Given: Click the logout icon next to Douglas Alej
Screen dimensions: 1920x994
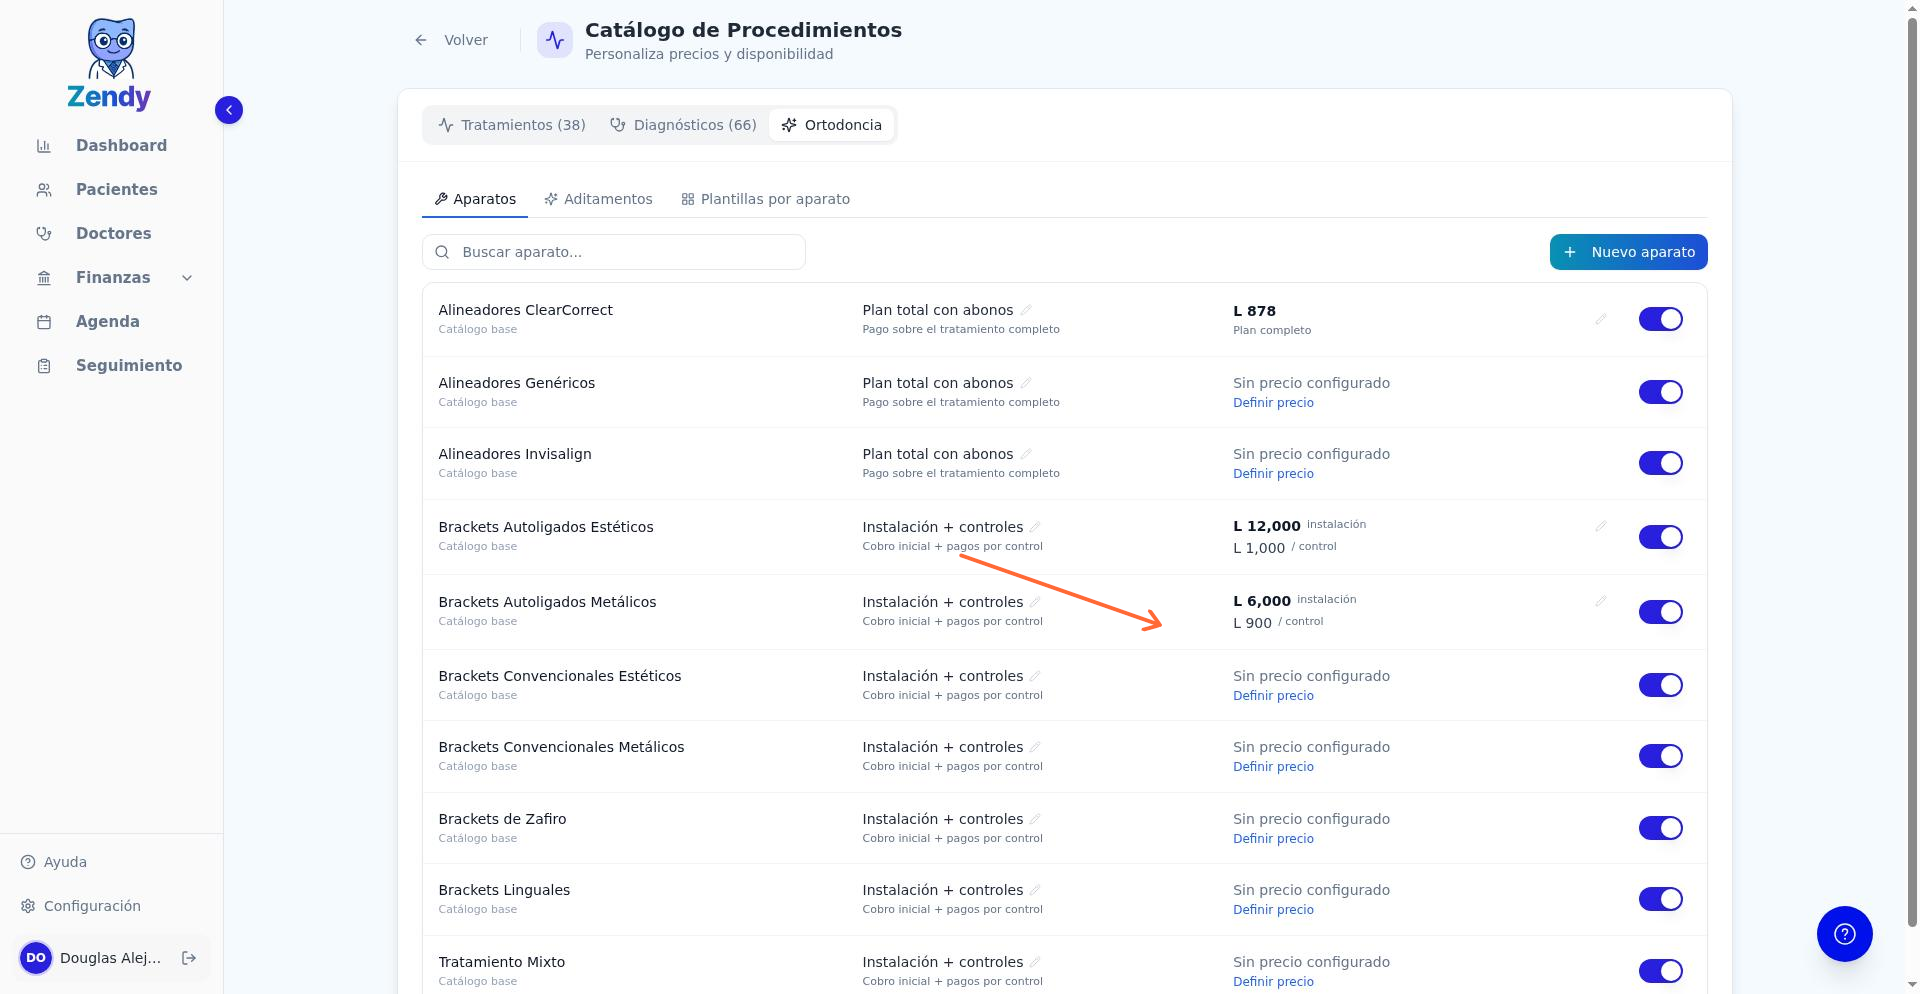Looking at the screenshot, I should coord(189,958).
